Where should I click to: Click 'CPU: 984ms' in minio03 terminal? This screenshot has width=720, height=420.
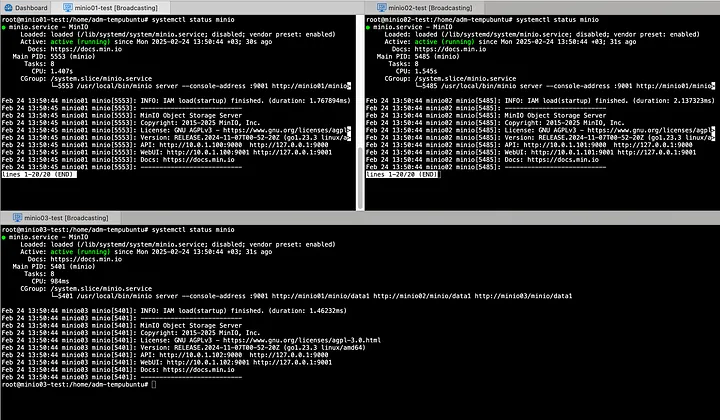(50, 281)
